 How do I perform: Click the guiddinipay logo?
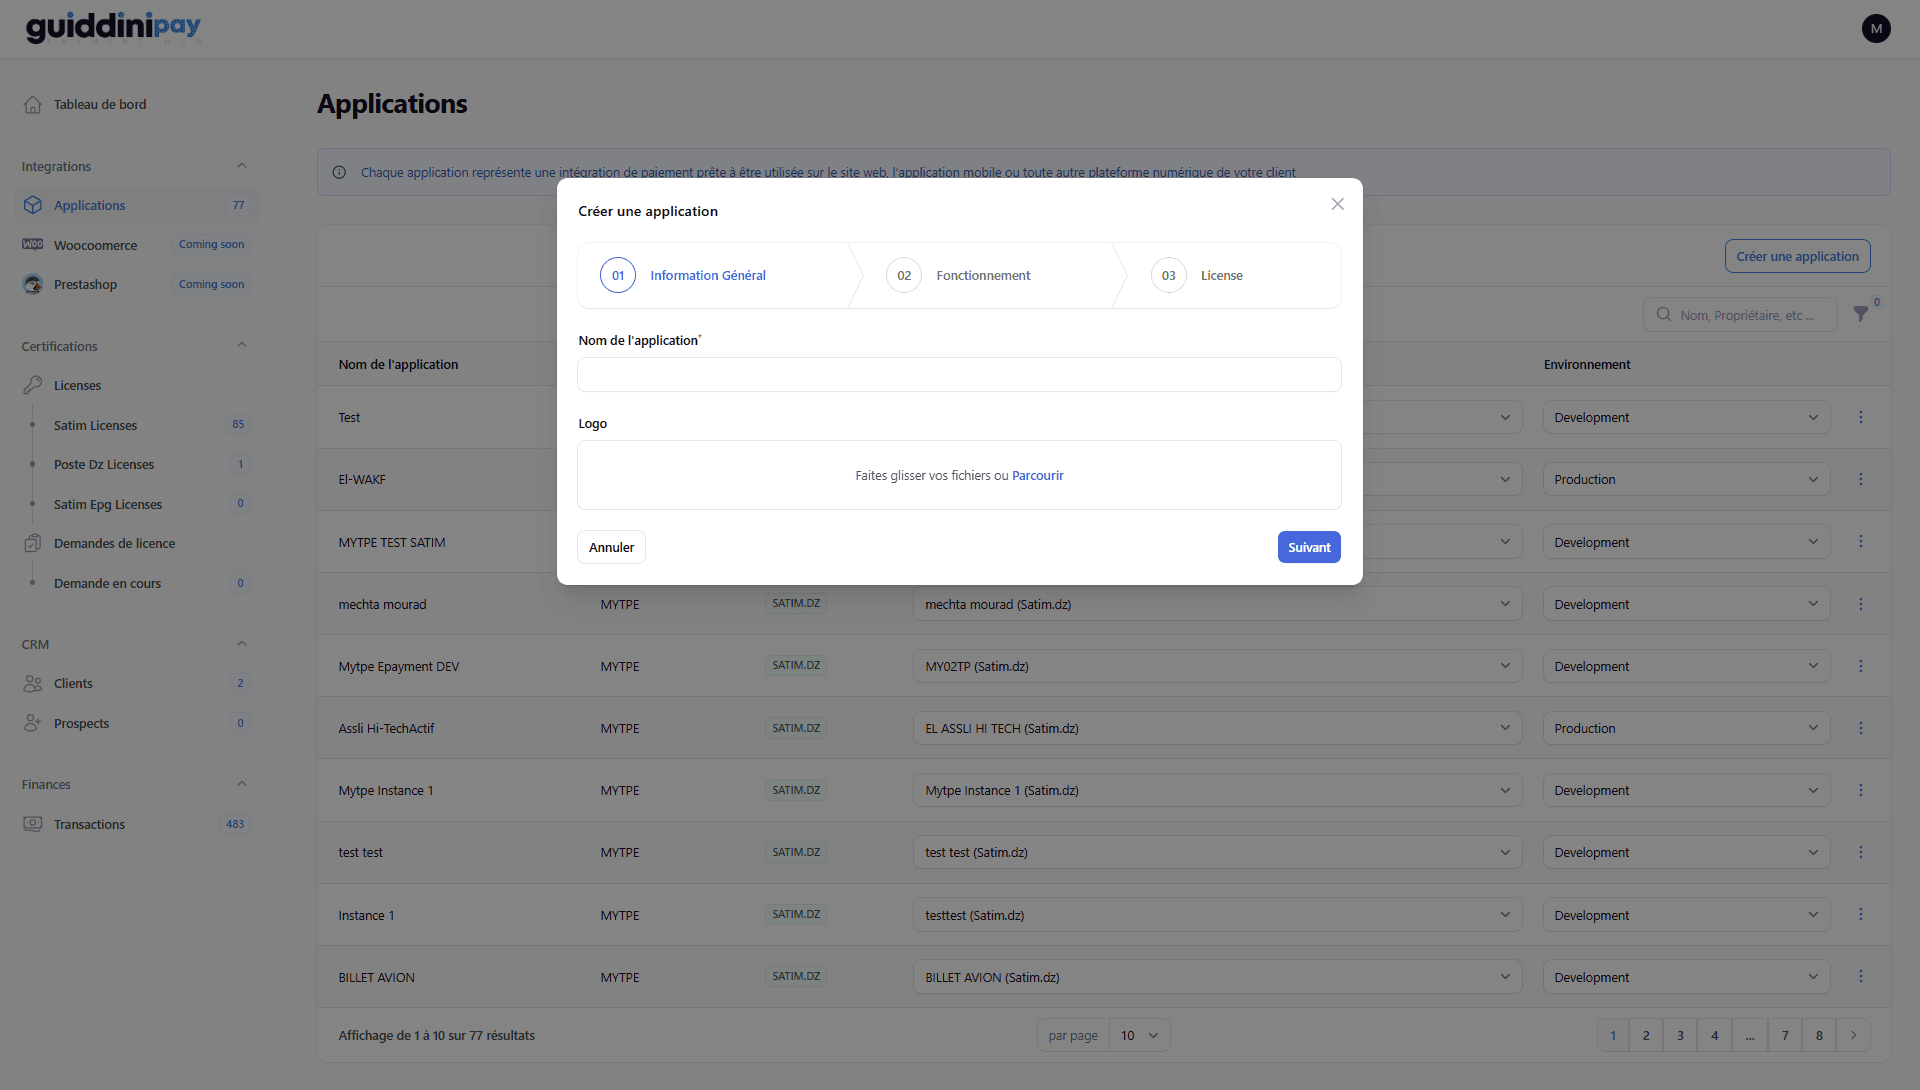pyautogui.click(x=113, y=27)
